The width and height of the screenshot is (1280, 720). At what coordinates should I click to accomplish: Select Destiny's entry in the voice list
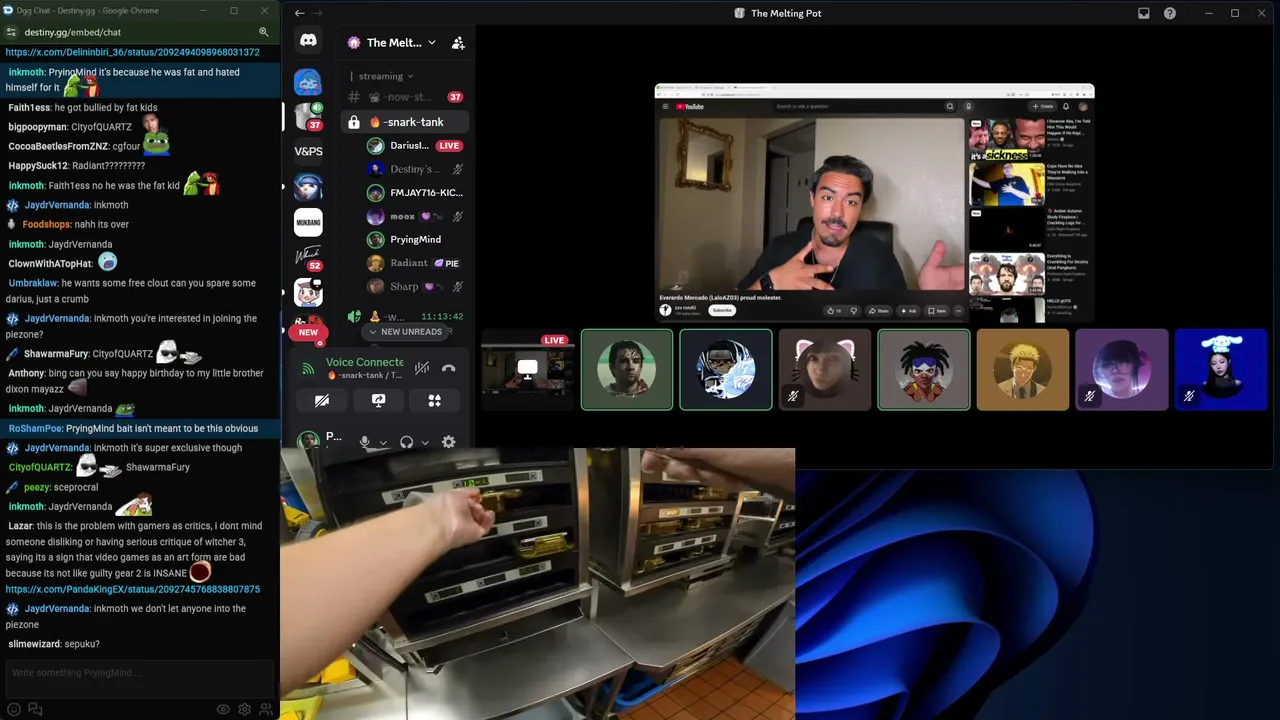415,169
